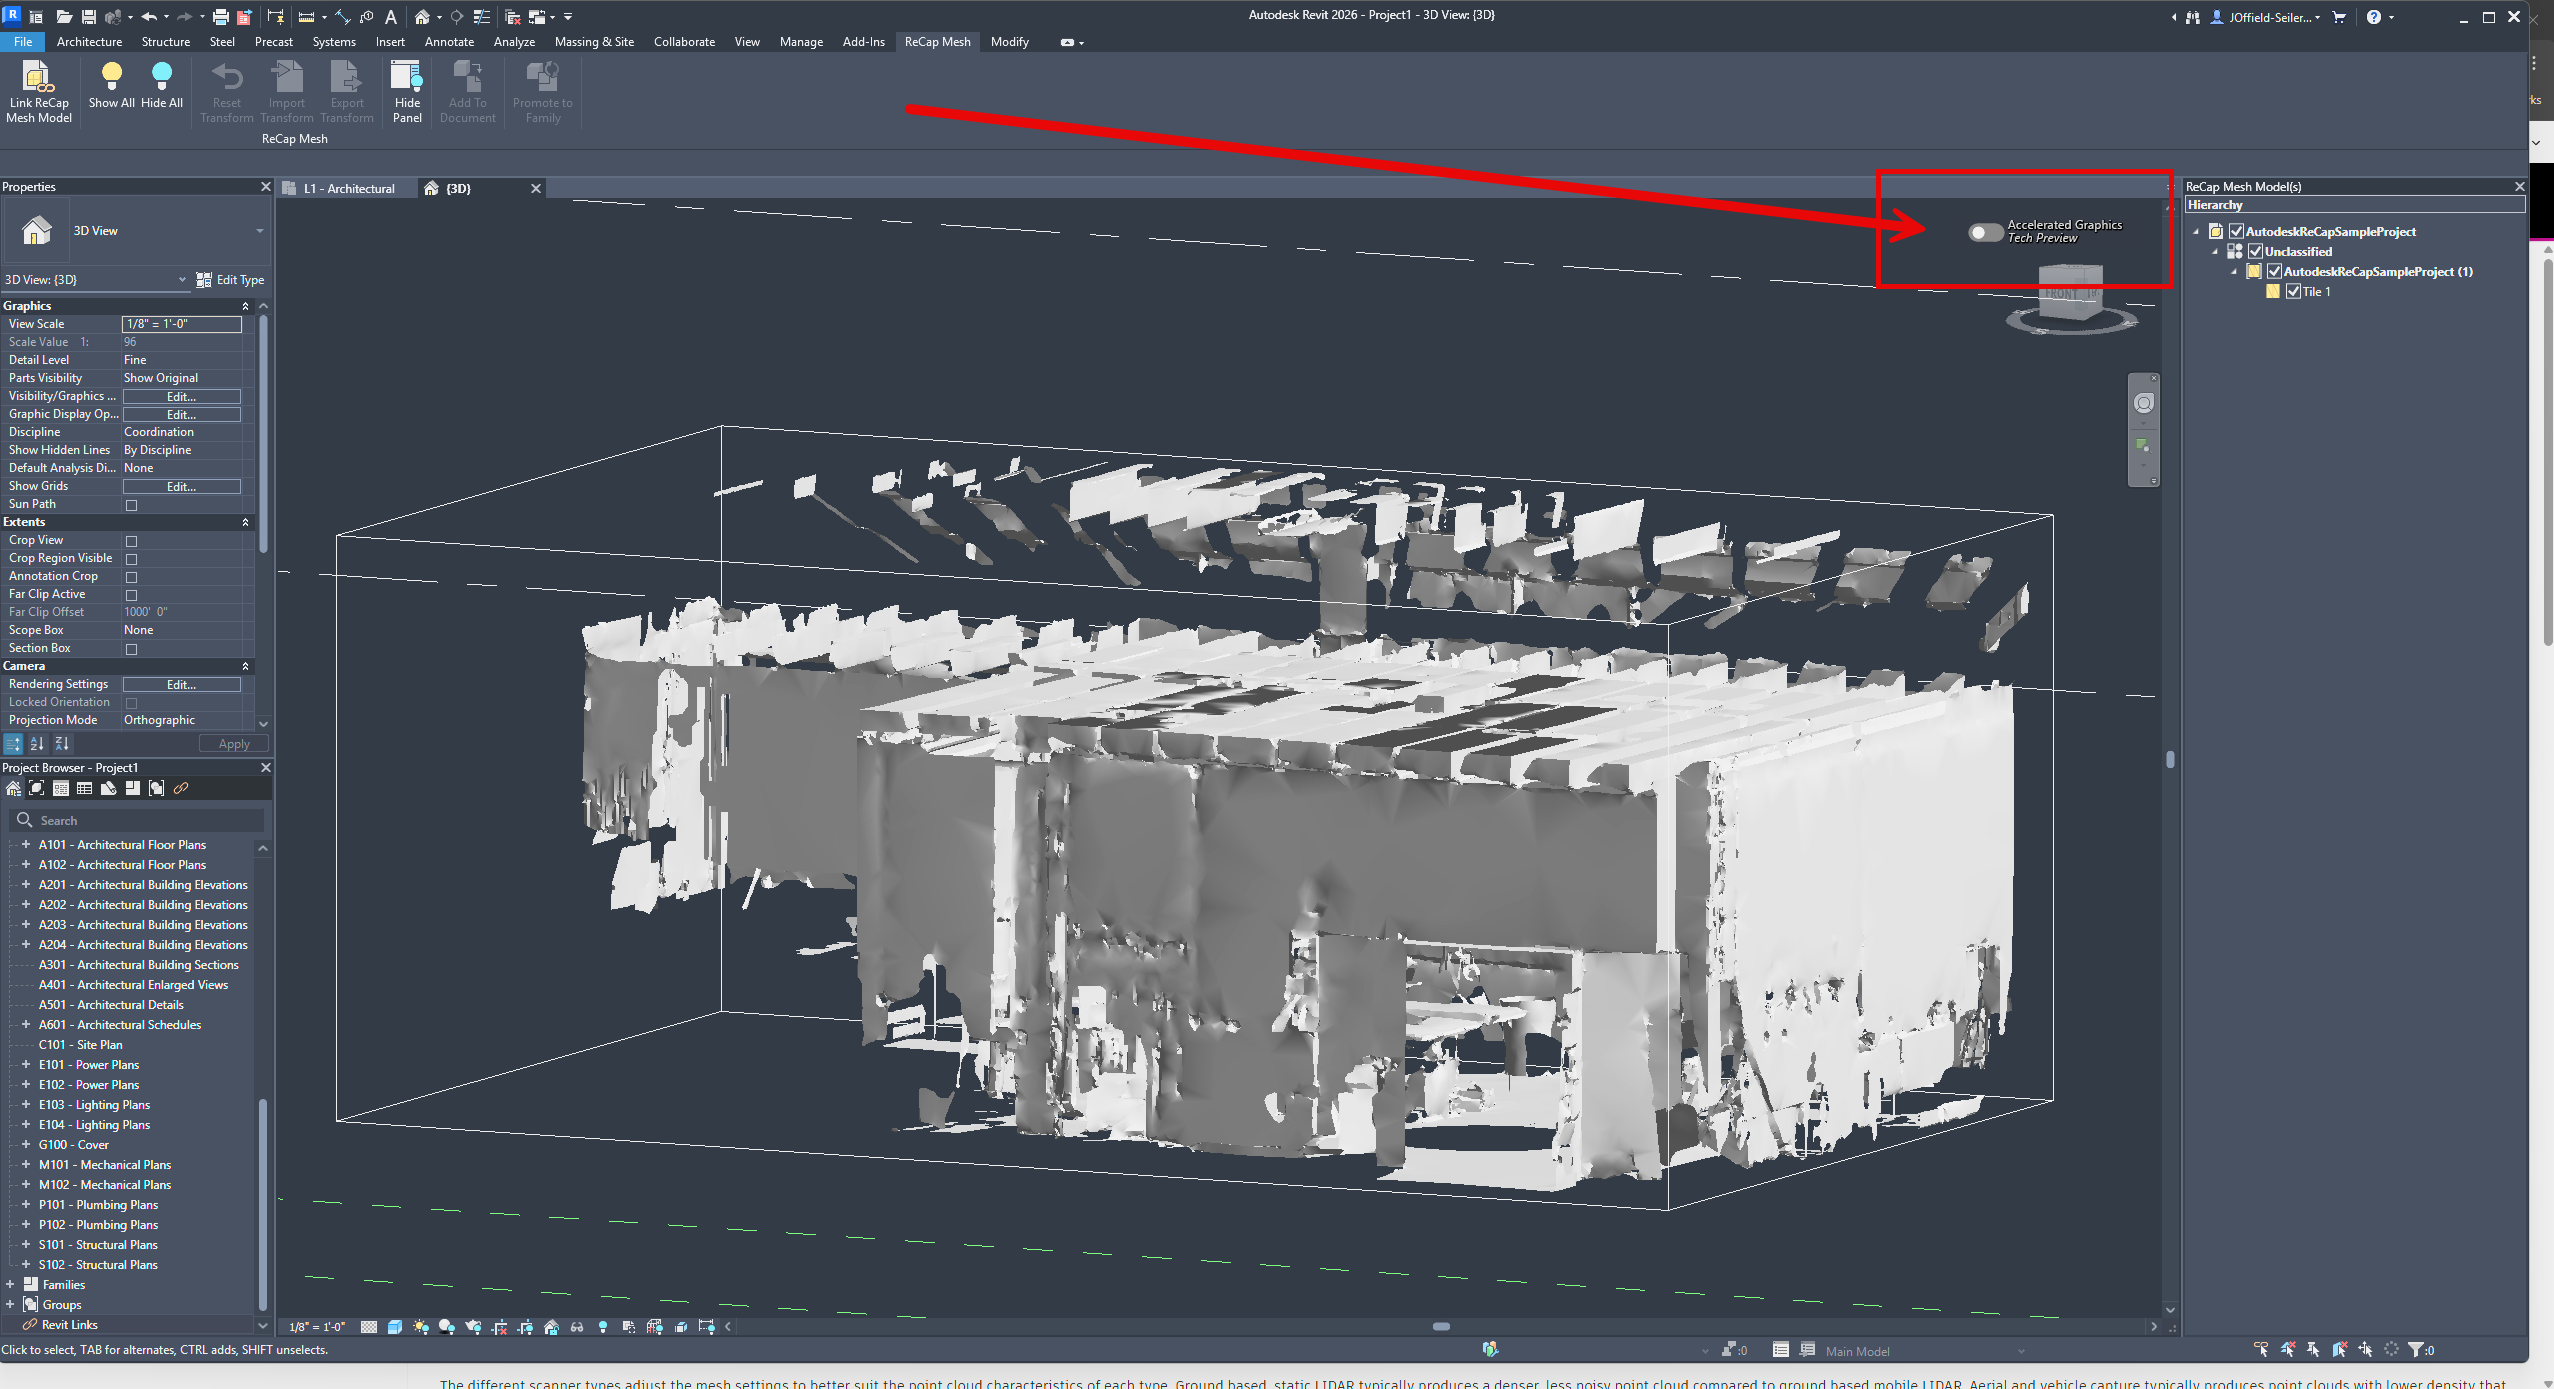This screenshot has height=1389, width=2554.
Task: Collapse the Camera properties section
Action: point(245,666)
